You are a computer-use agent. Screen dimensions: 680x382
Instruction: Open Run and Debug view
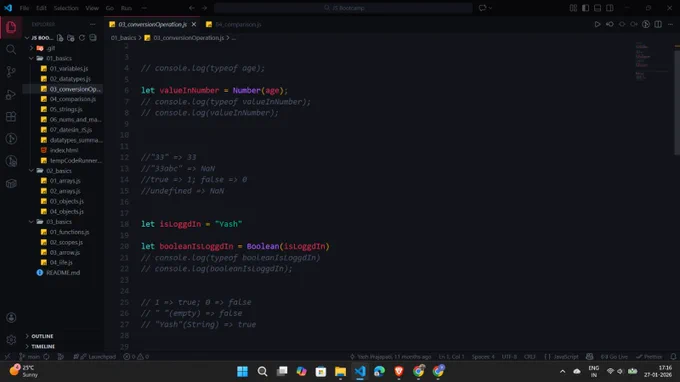click(11, 95)
